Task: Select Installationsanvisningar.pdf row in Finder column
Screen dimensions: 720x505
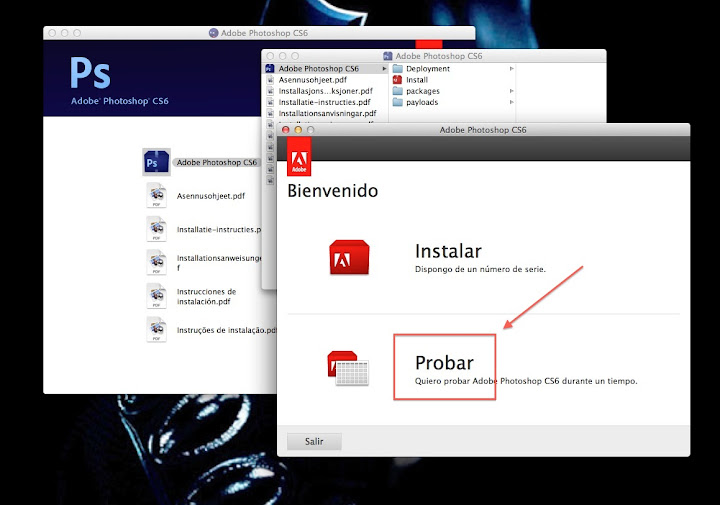Action: point(327,113)
